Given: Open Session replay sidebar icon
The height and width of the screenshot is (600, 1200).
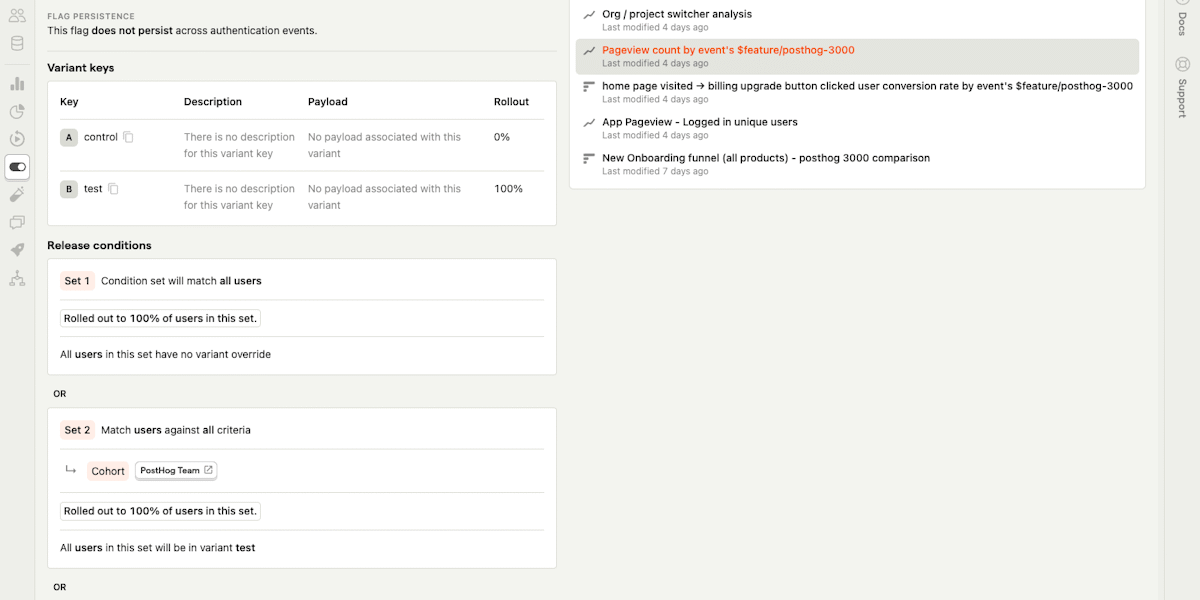Looking at the screenshot, I should click(17, 139).
